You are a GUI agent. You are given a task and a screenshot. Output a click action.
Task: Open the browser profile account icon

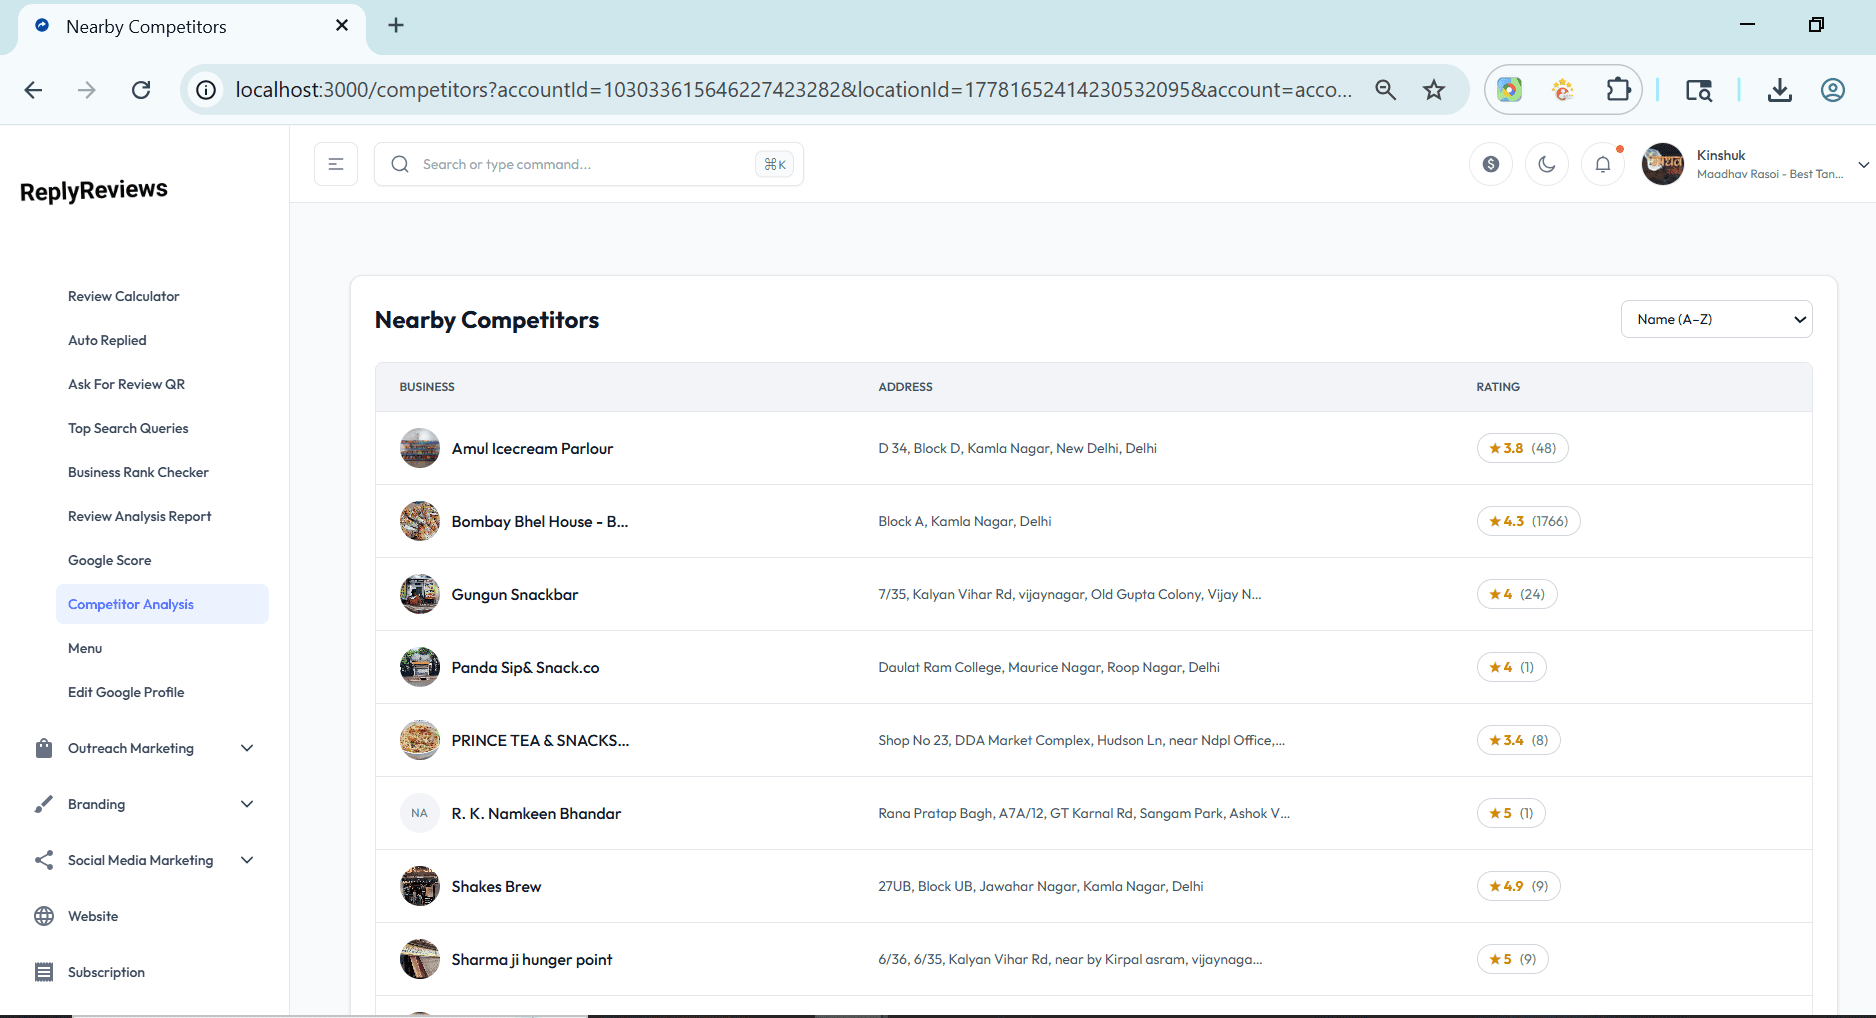[x=1833, y=90]
